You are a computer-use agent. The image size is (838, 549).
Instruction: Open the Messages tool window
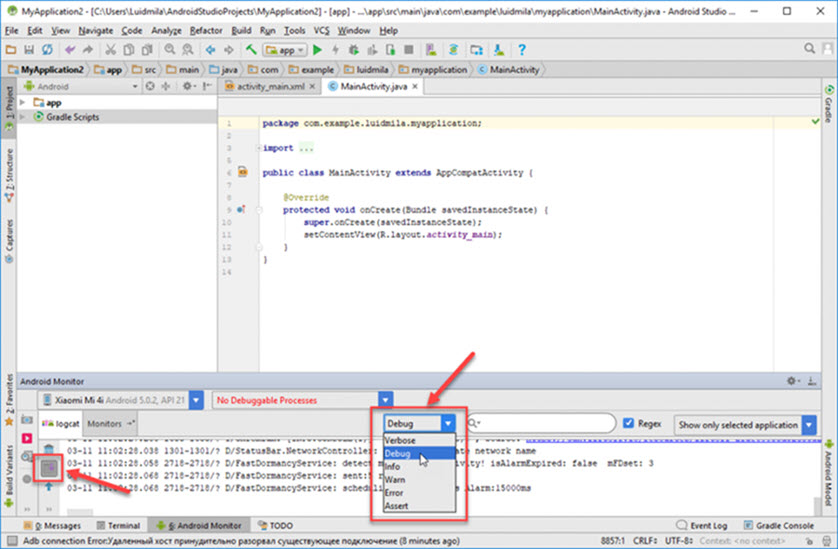52,525
